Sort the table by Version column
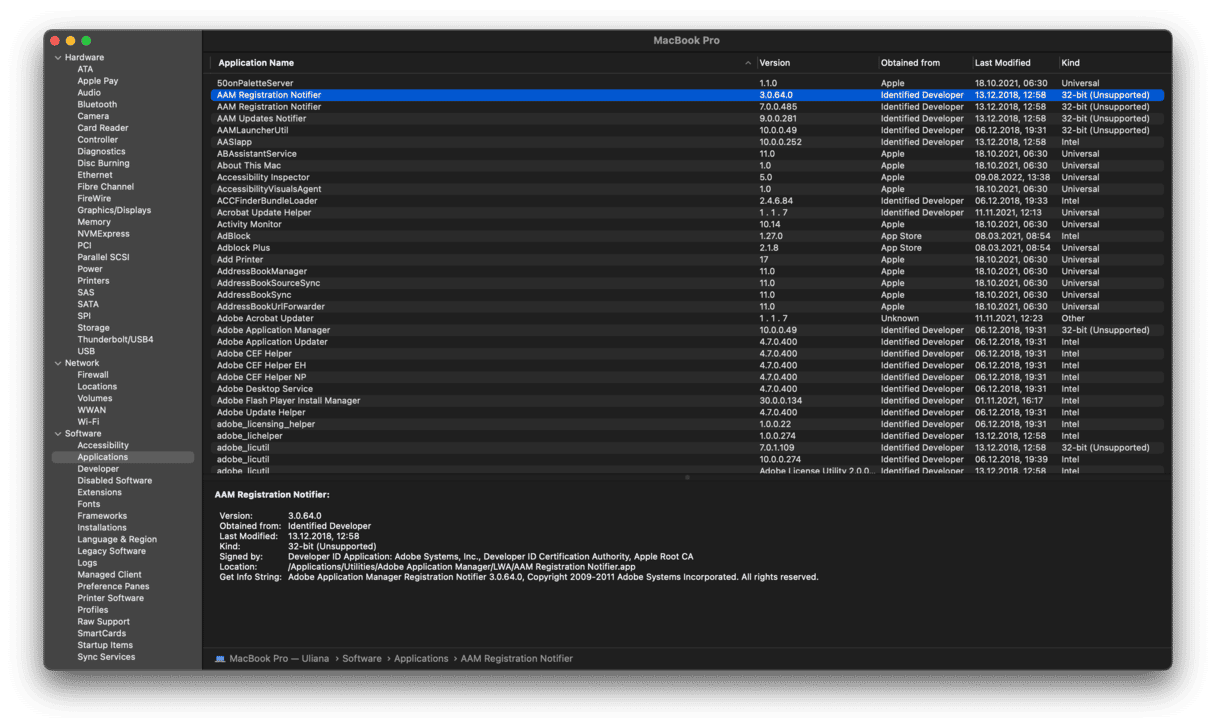1216x728 pixels. coord(775,63)
